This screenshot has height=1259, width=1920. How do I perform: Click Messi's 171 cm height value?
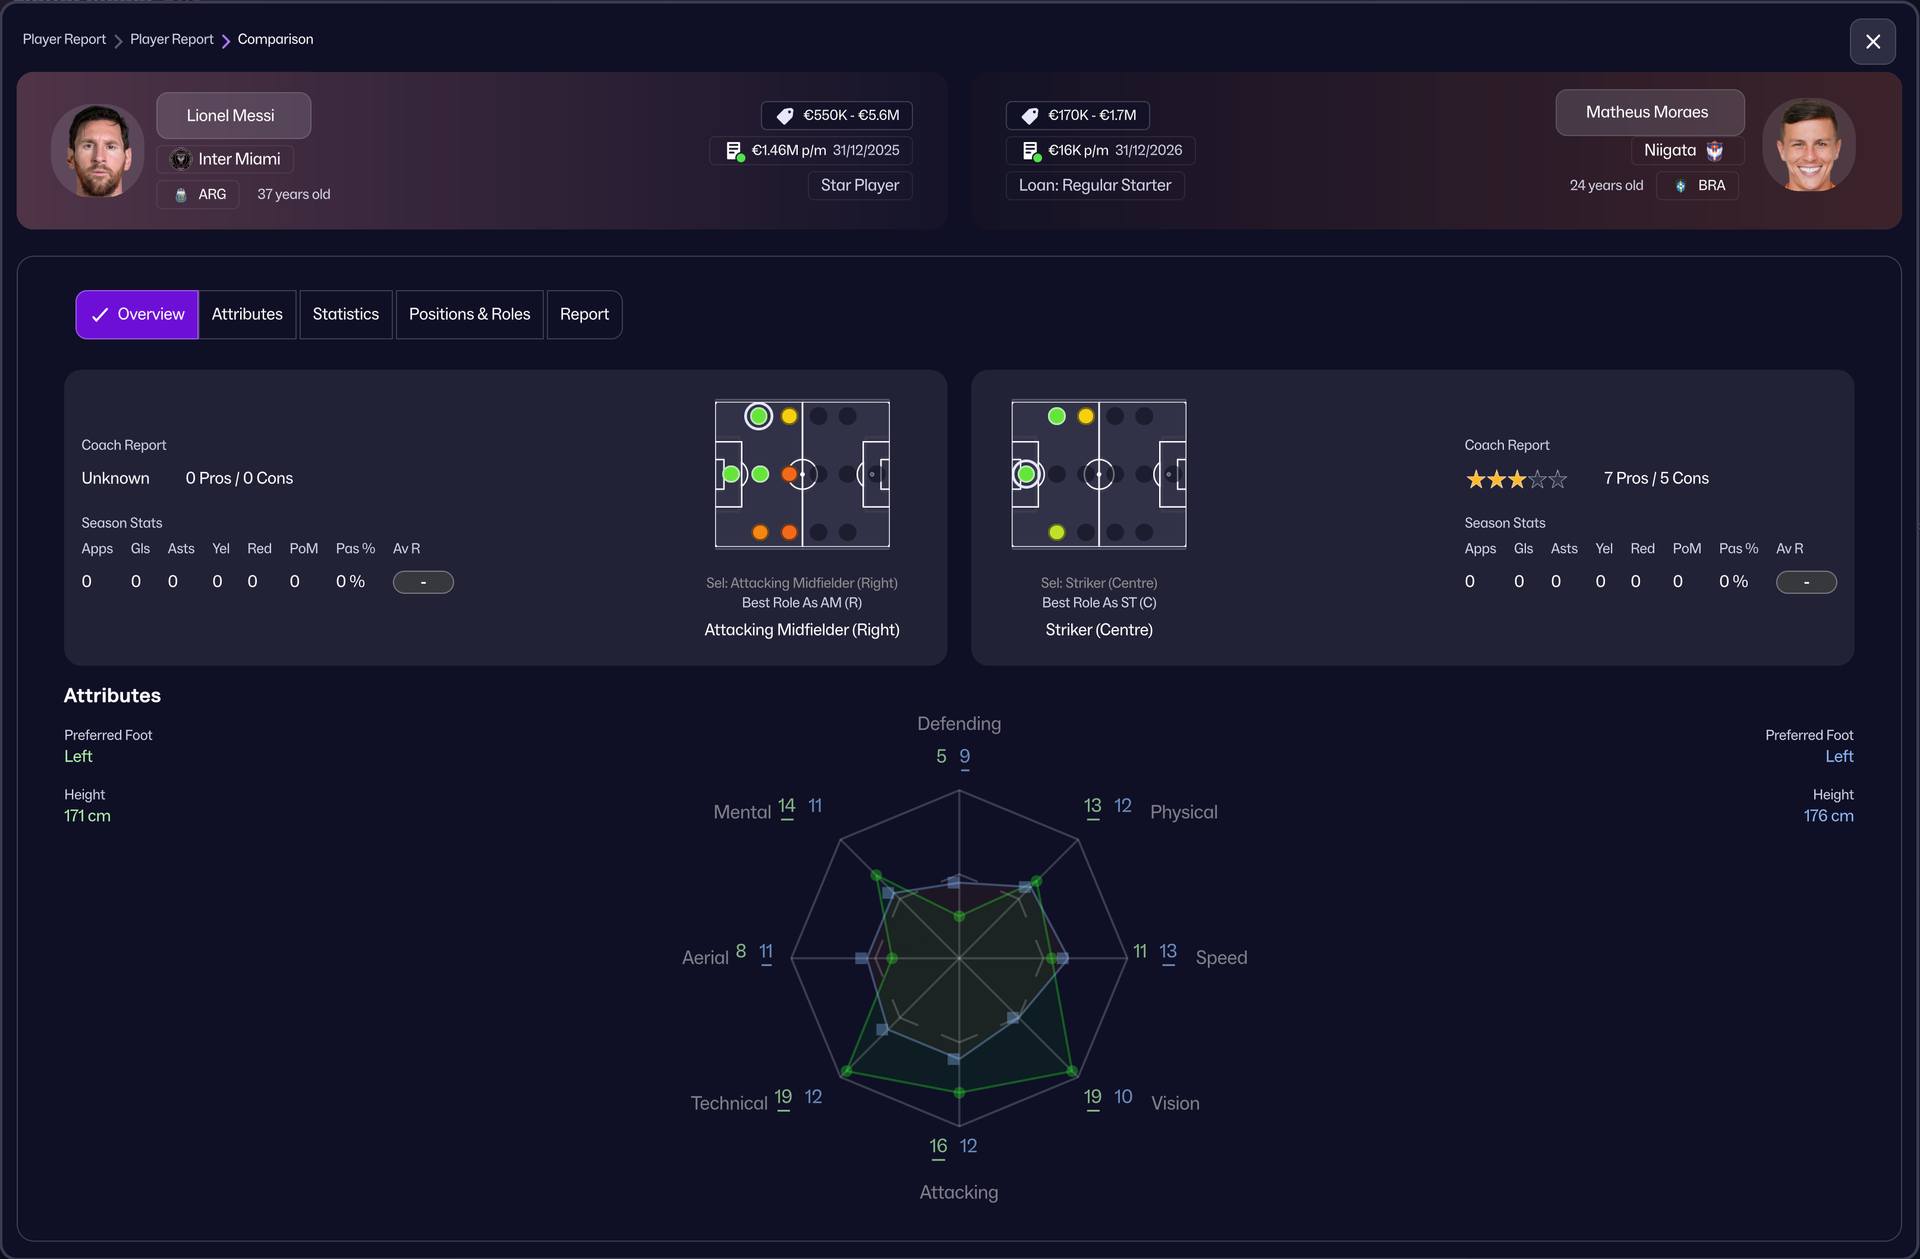point(87,816)
